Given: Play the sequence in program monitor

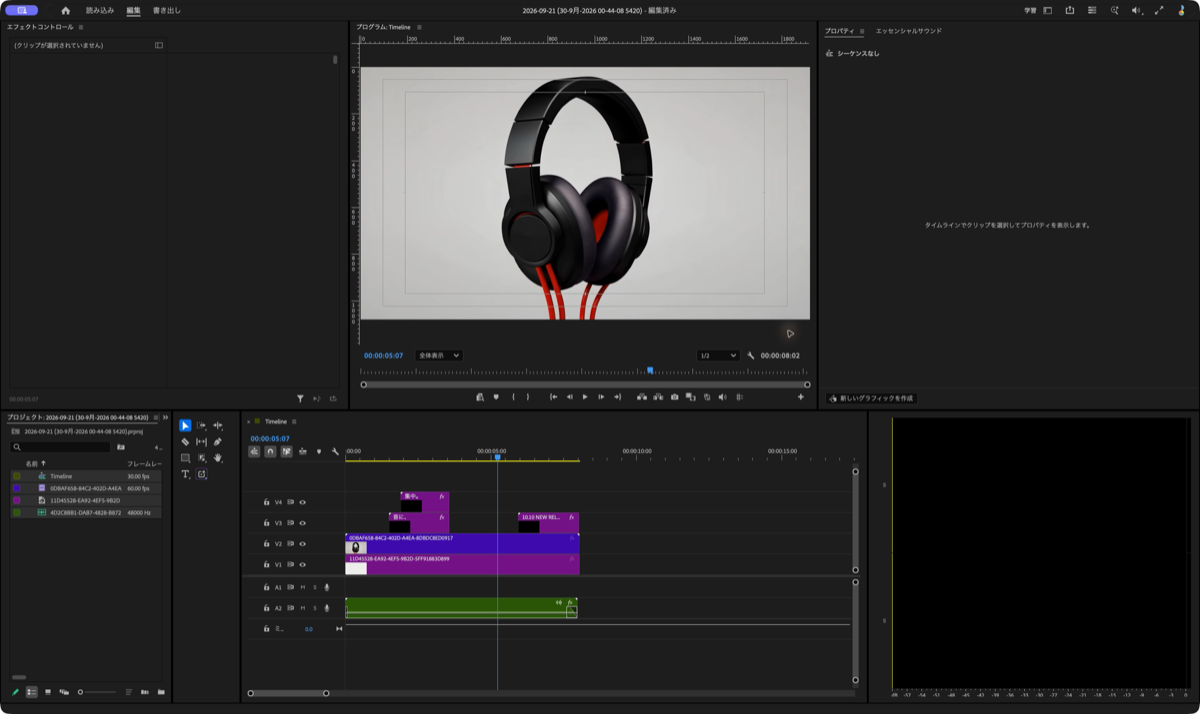Looking at the screenshot, I should pos(585,397).
